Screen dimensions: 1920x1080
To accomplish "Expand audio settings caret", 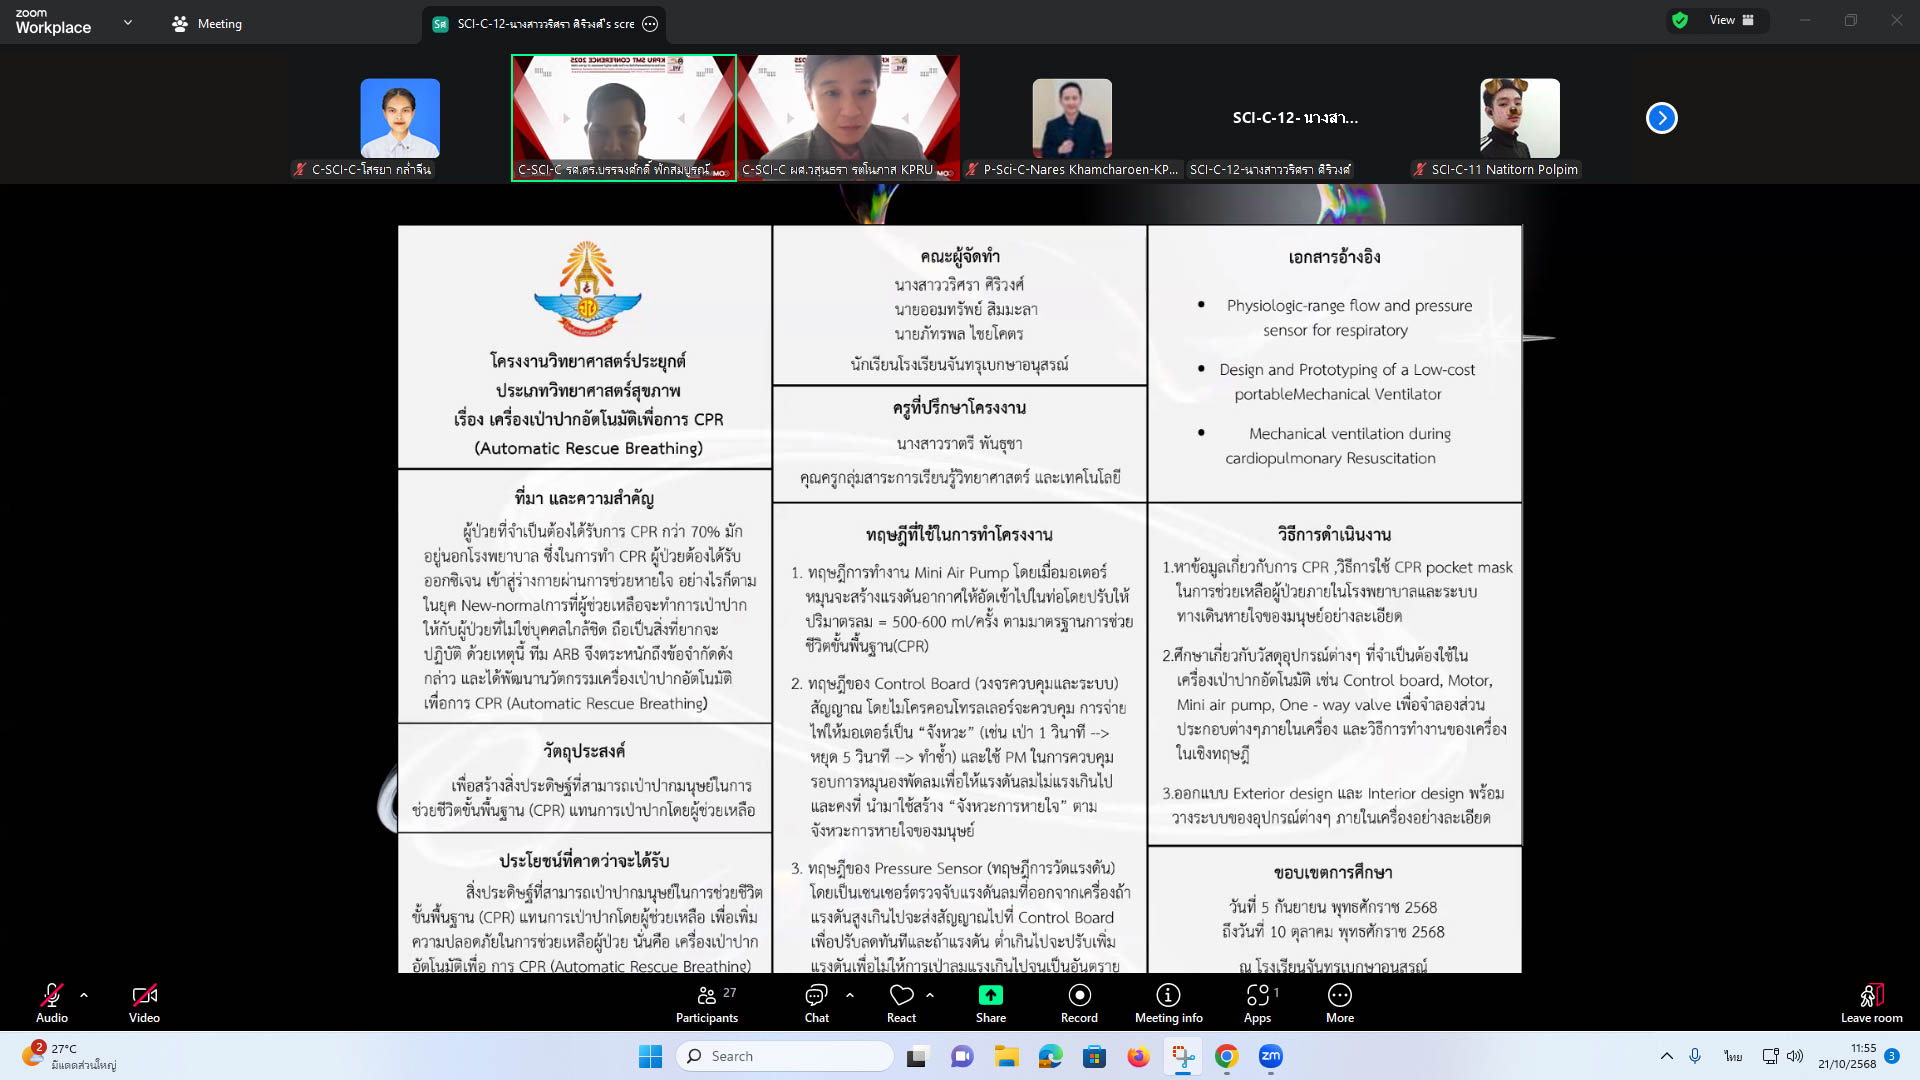I will [84, 995].
